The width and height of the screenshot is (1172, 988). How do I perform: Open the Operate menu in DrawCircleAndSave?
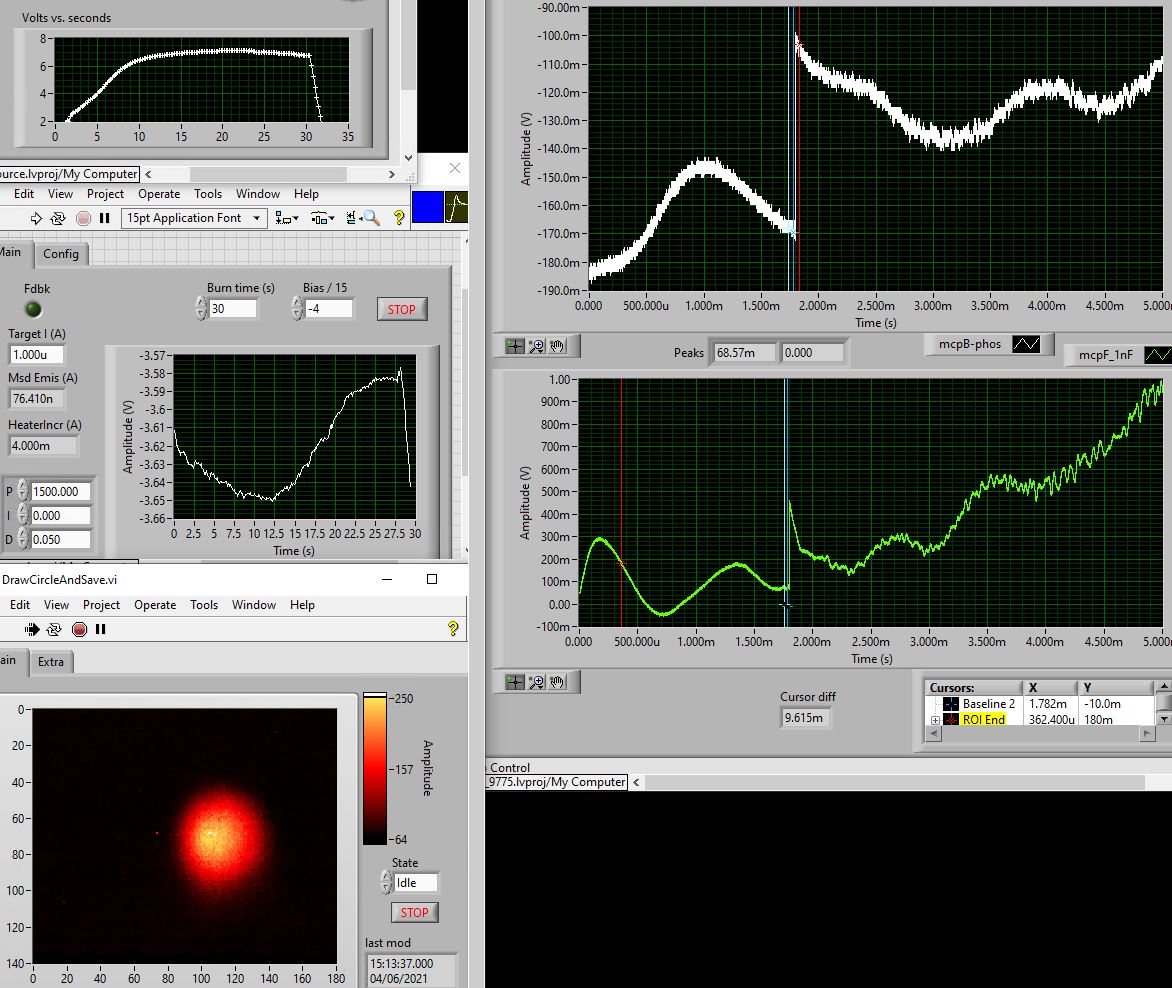tap(155, 605)
